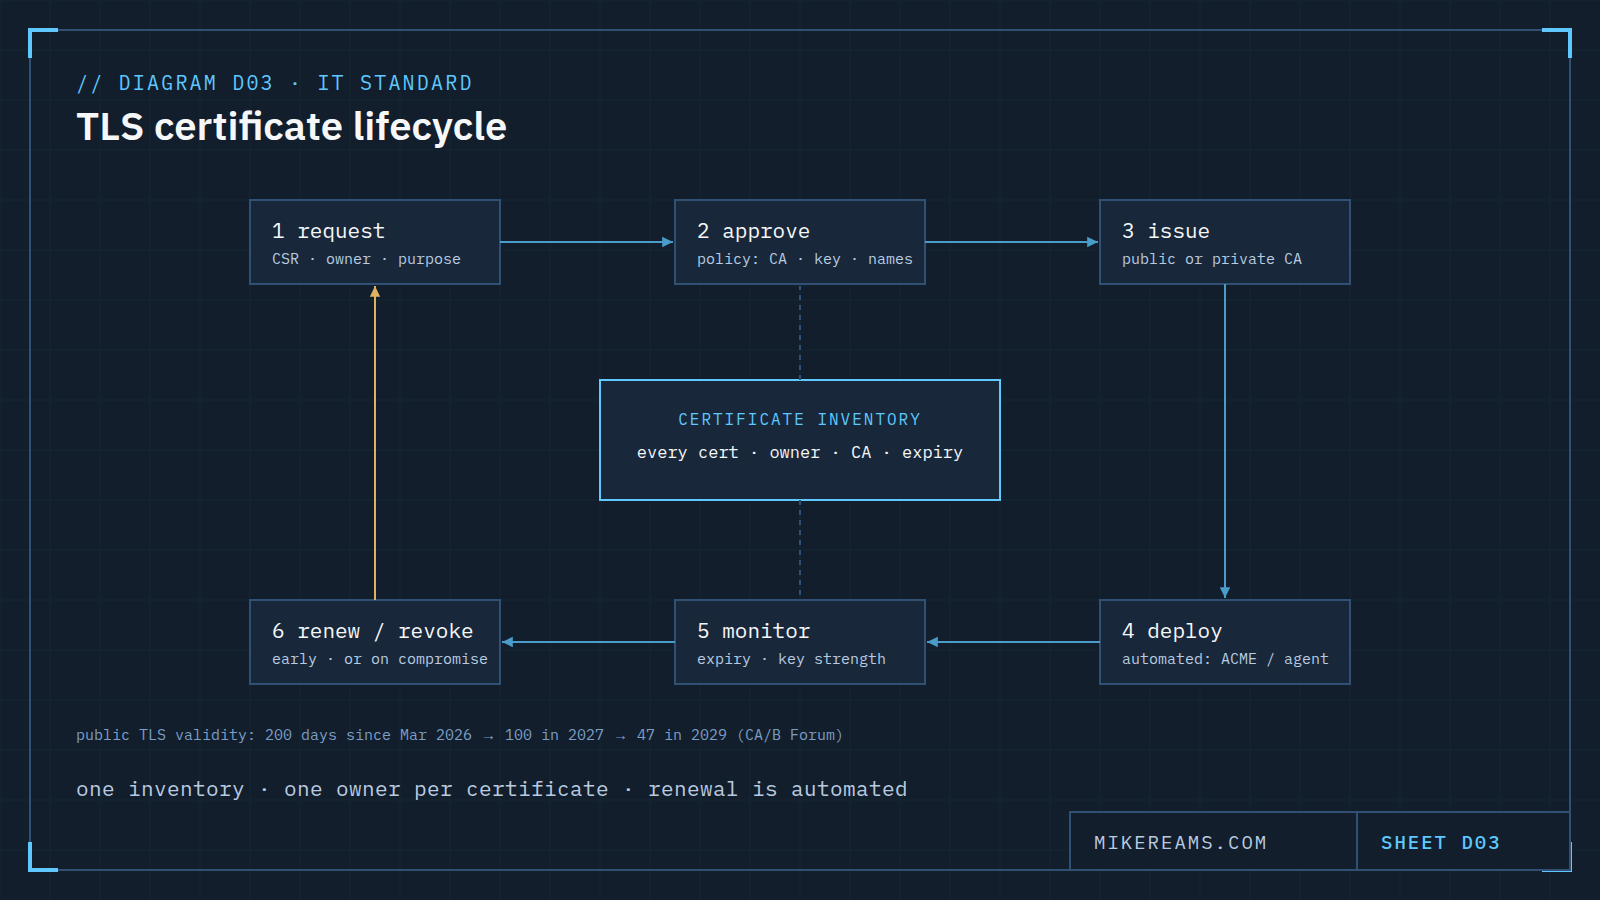
Task: Click the MIKEREAMS.COM label
Action: coord(1180,843)
